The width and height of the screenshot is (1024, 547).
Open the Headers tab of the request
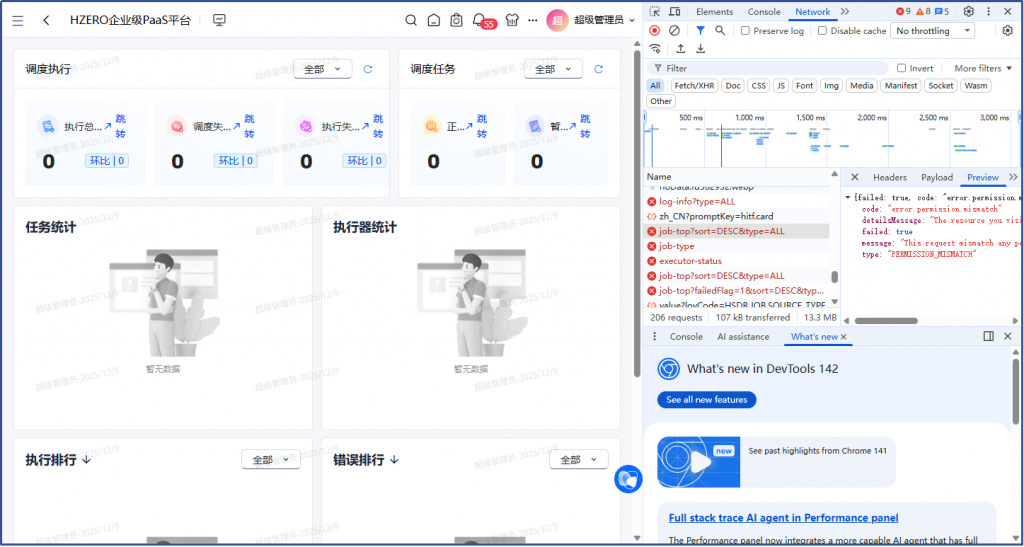point(889,177)
